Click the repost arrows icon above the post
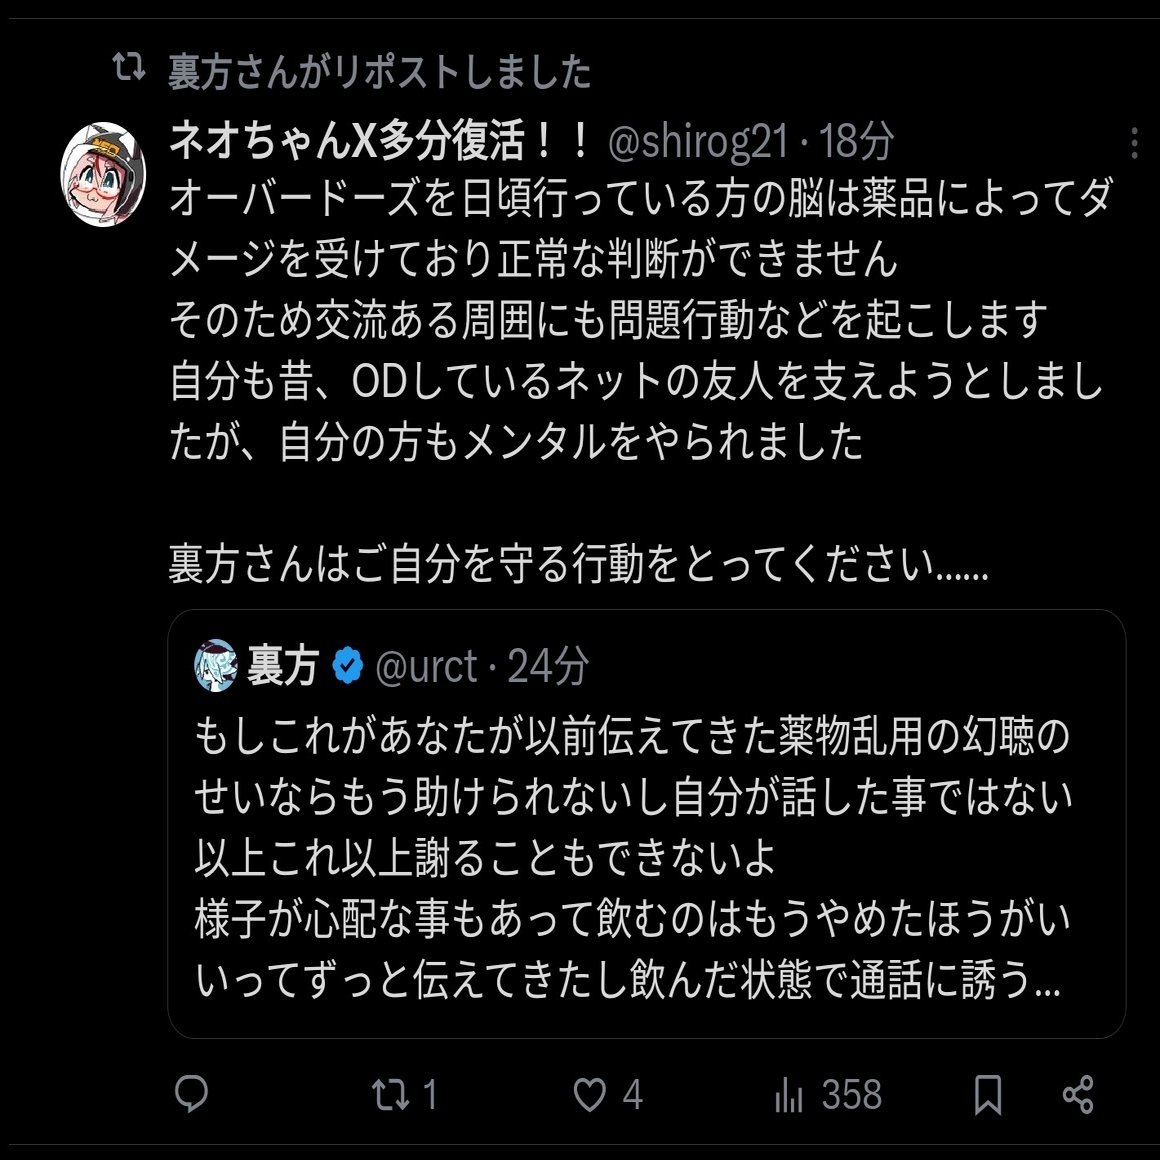 pos(128,70)
